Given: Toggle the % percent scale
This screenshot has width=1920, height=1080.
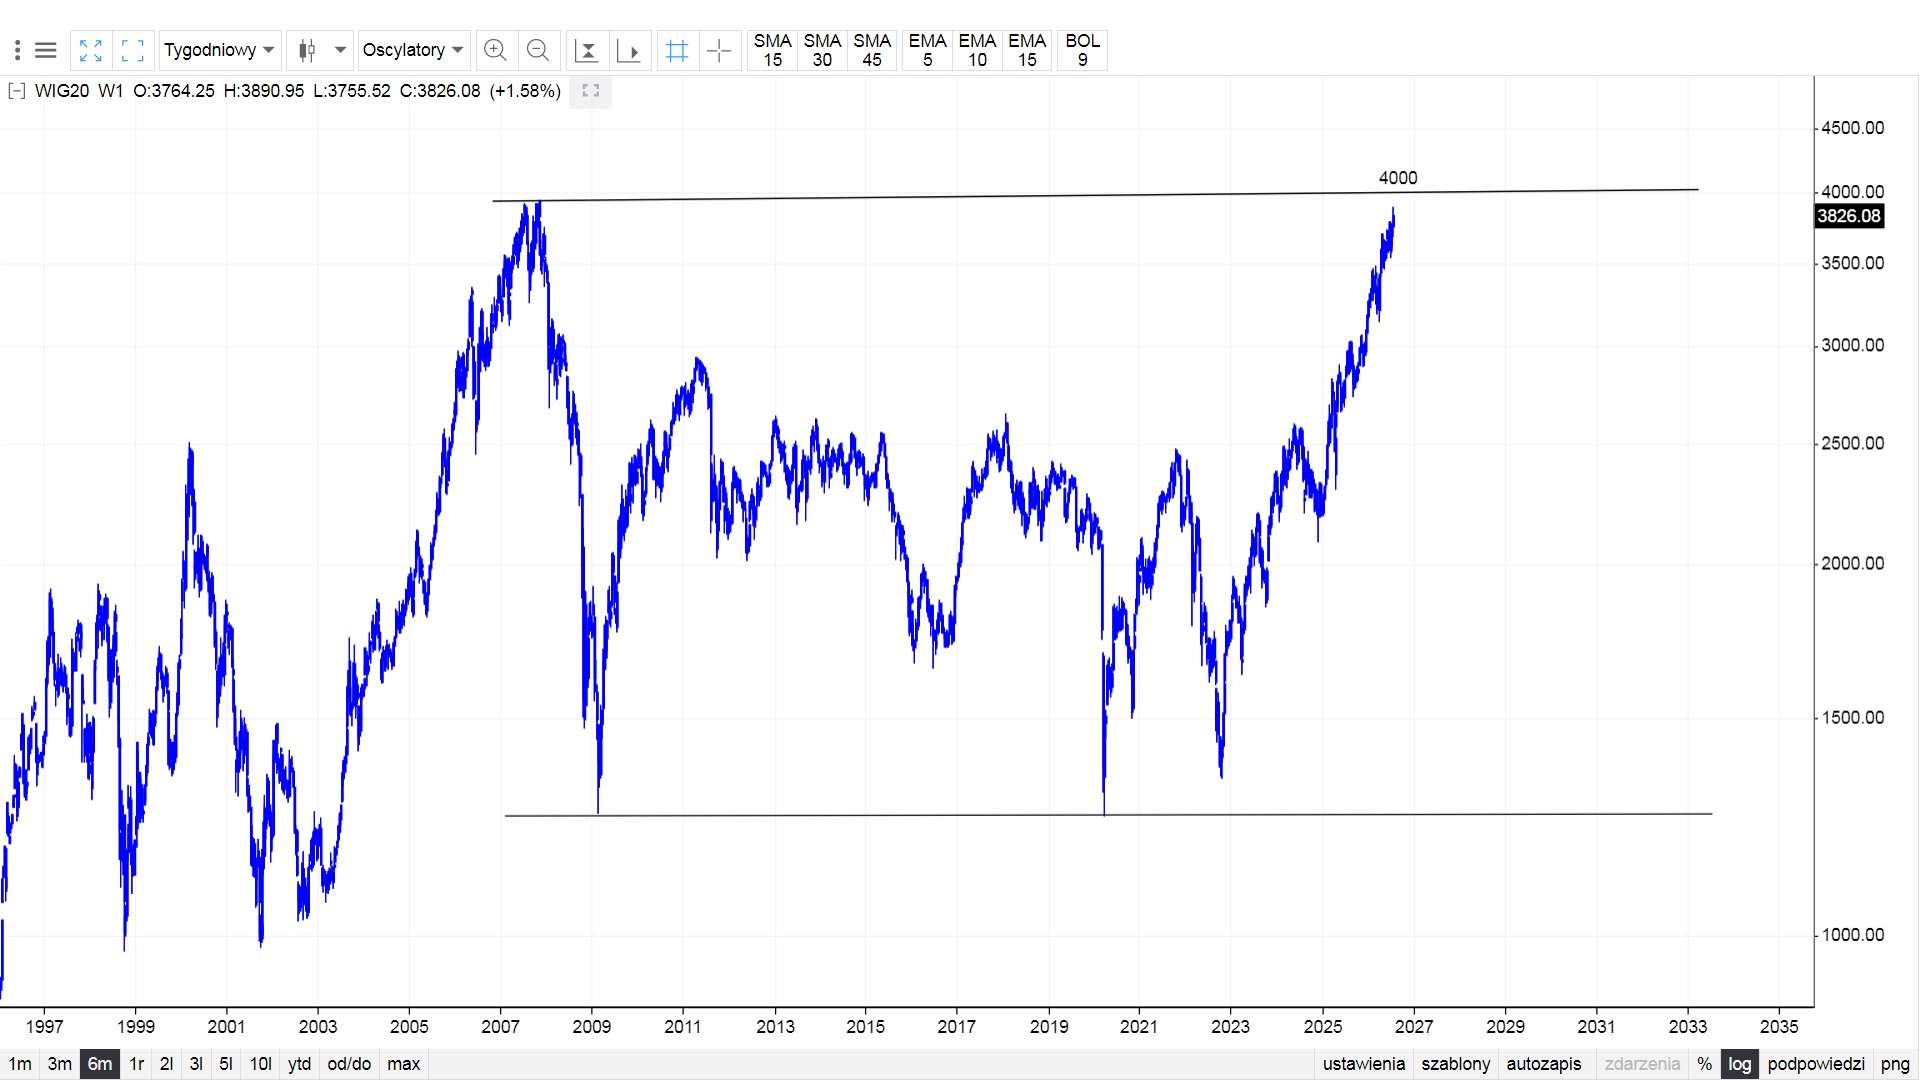Looking at the screenshot, I should tap(1705, 1064).
